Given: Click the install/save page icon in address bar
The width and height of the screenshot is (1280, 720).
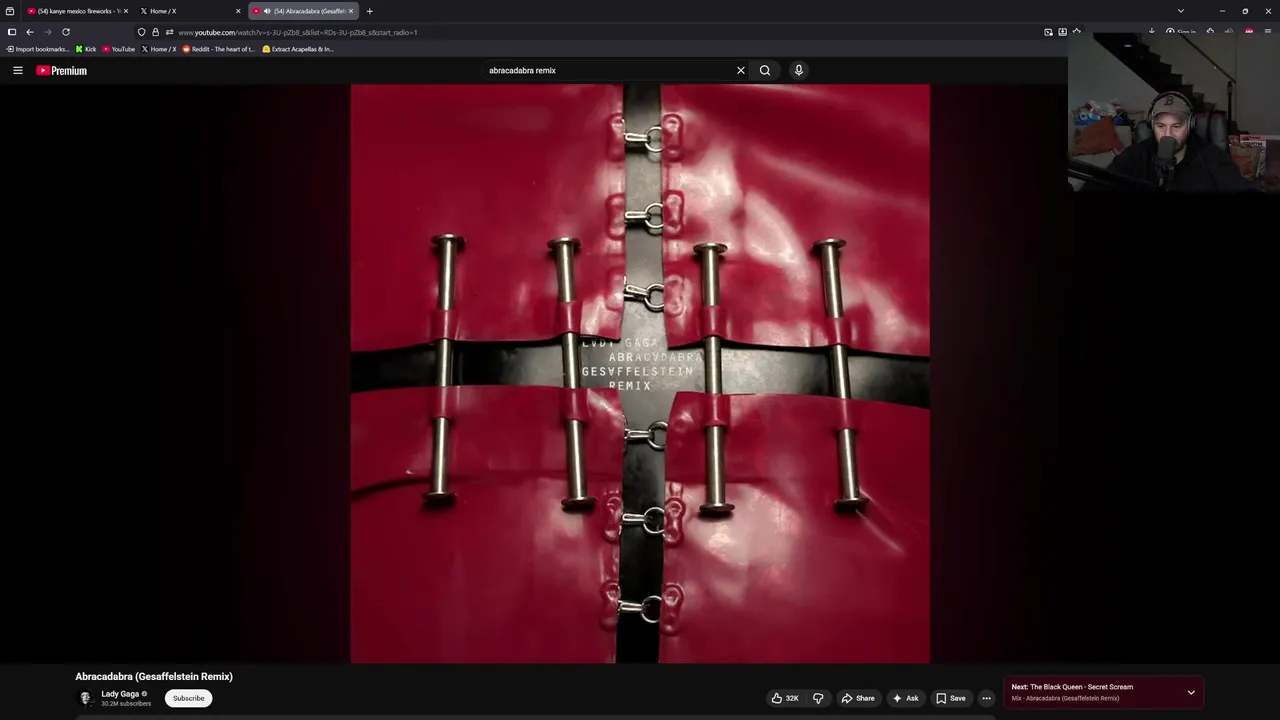Looking at the screenshot, I should pyautogui.click(x=1062, y=32).
